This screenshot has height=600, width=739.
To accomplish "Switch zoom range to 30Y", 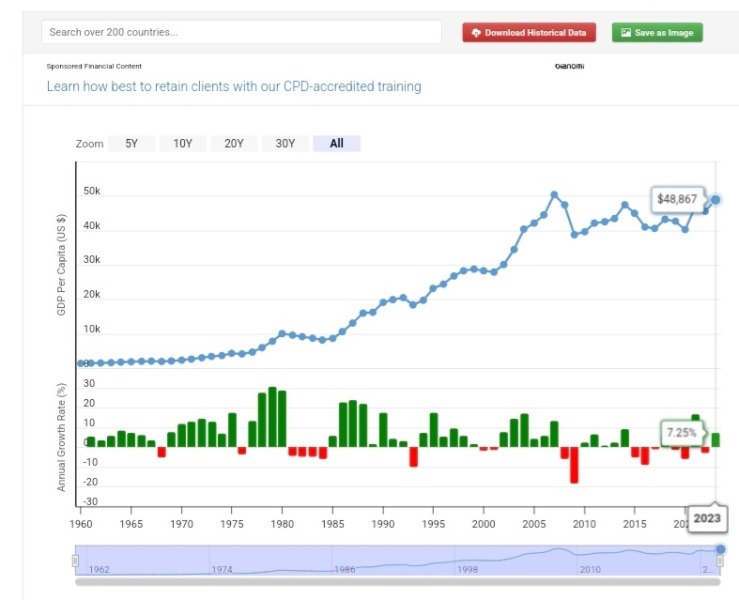I will click(285, 143).
